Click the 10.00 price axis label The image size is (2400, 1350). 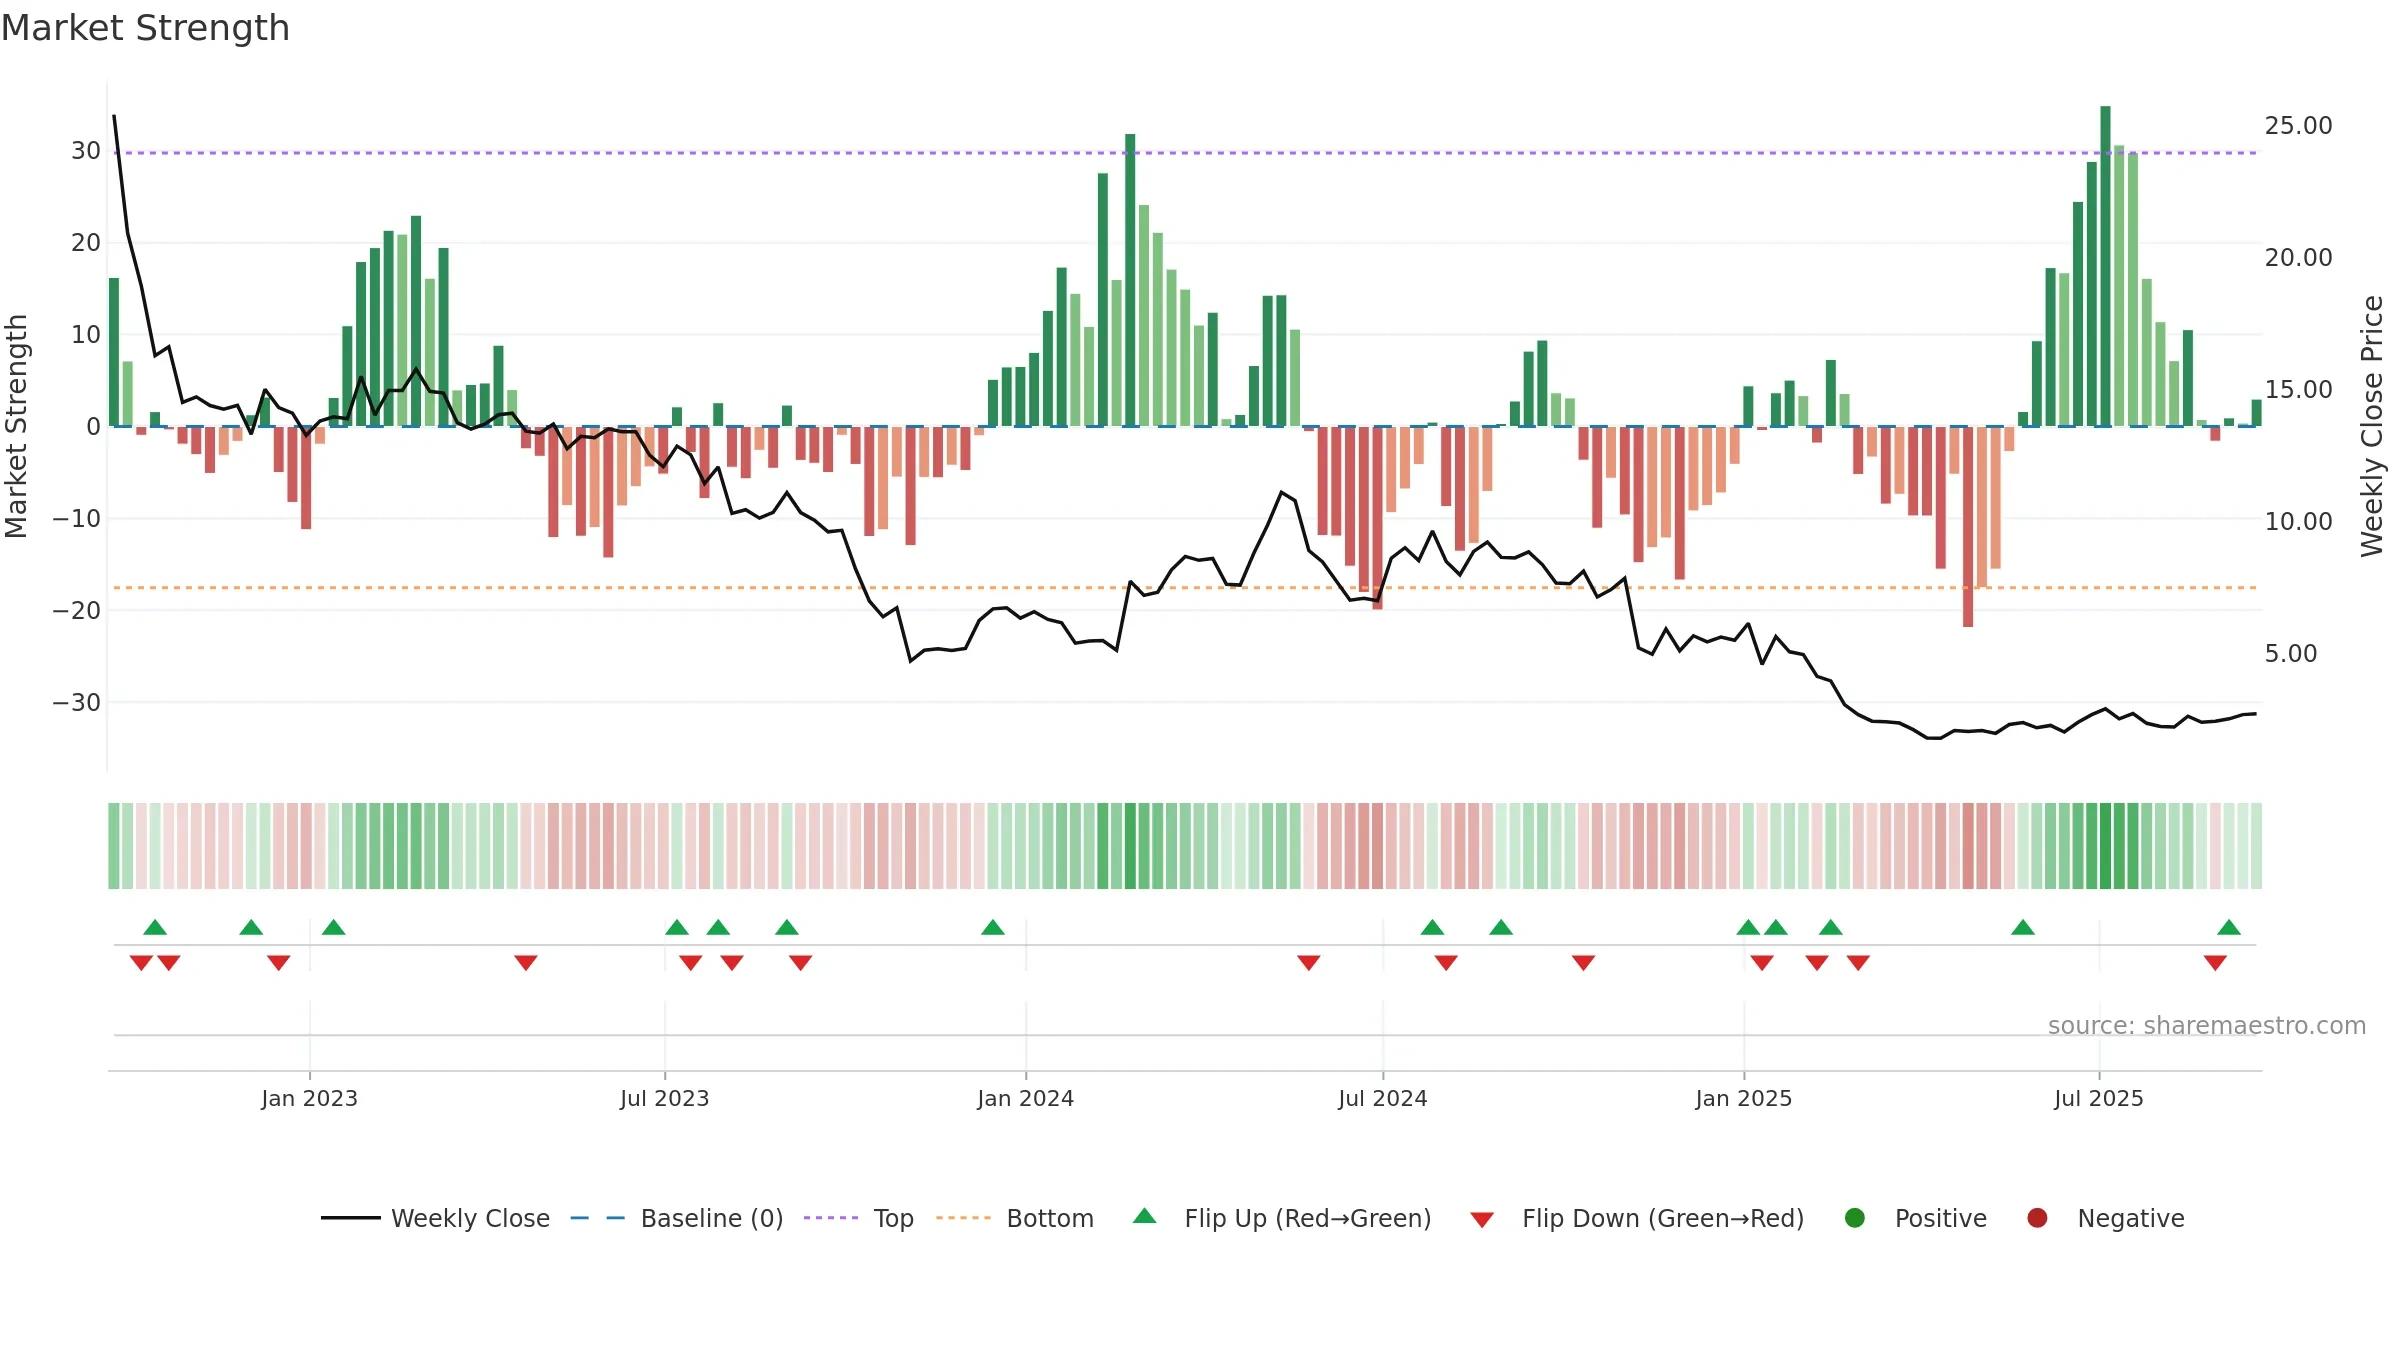2298,521
